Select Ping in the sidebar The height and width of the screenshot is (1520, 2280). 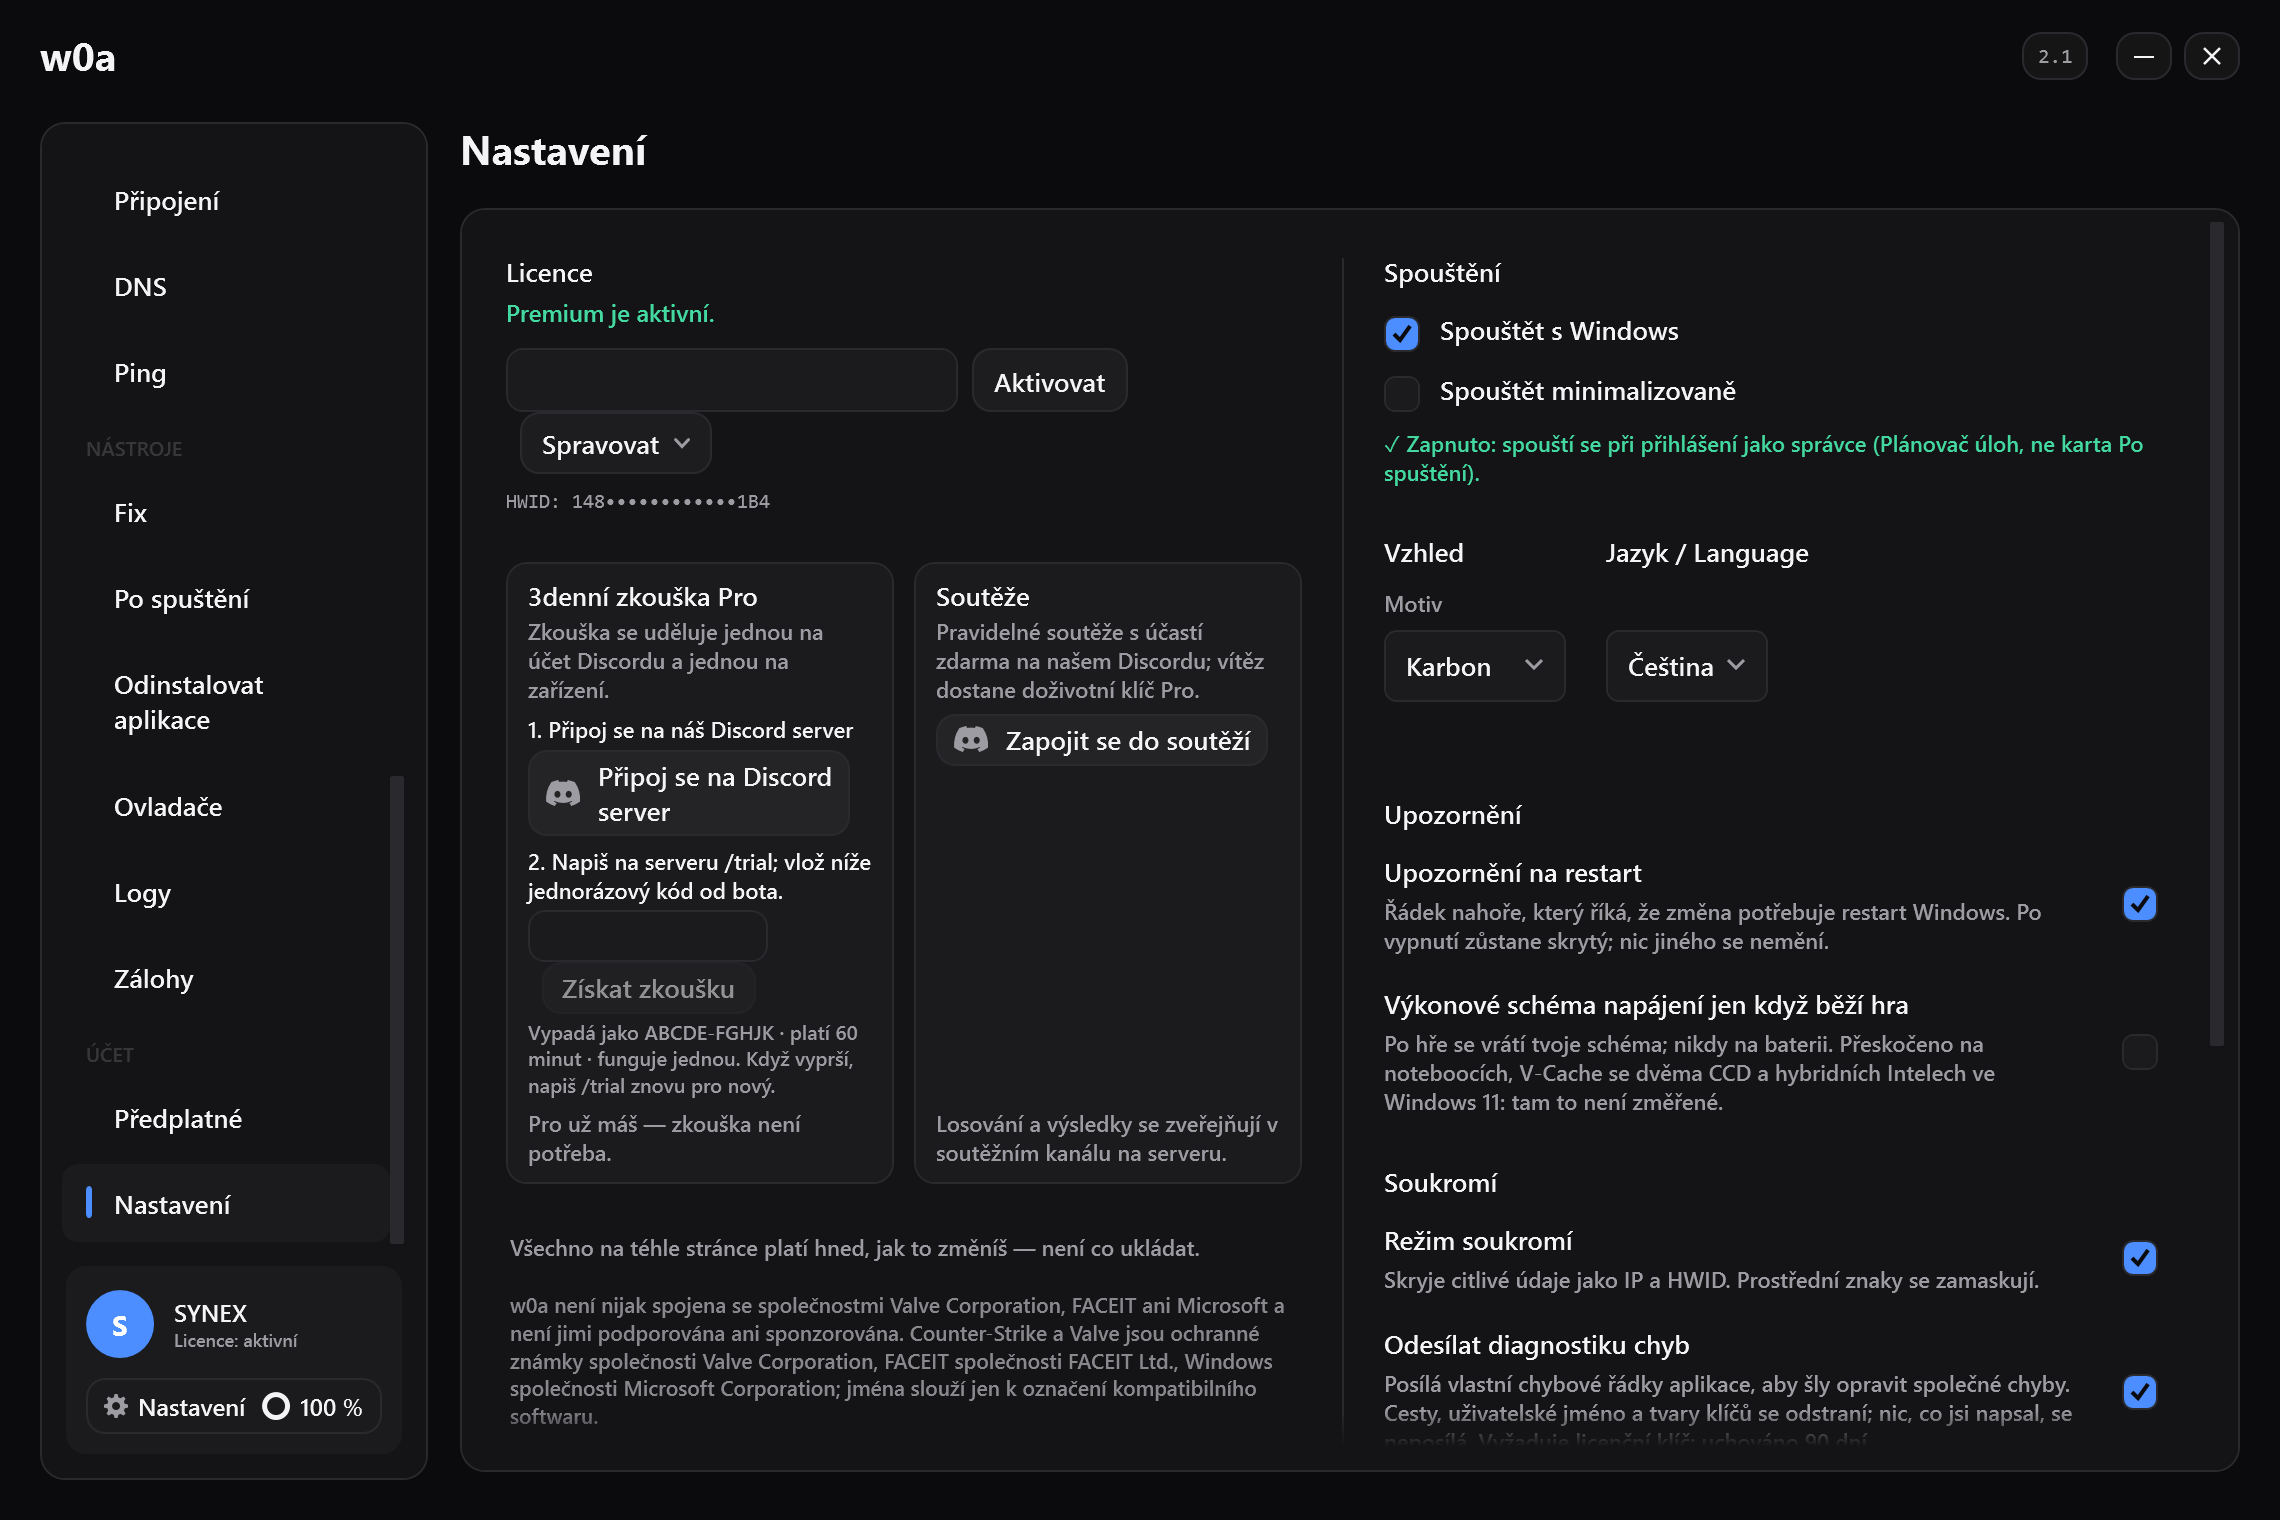click(x=226, y=373)
